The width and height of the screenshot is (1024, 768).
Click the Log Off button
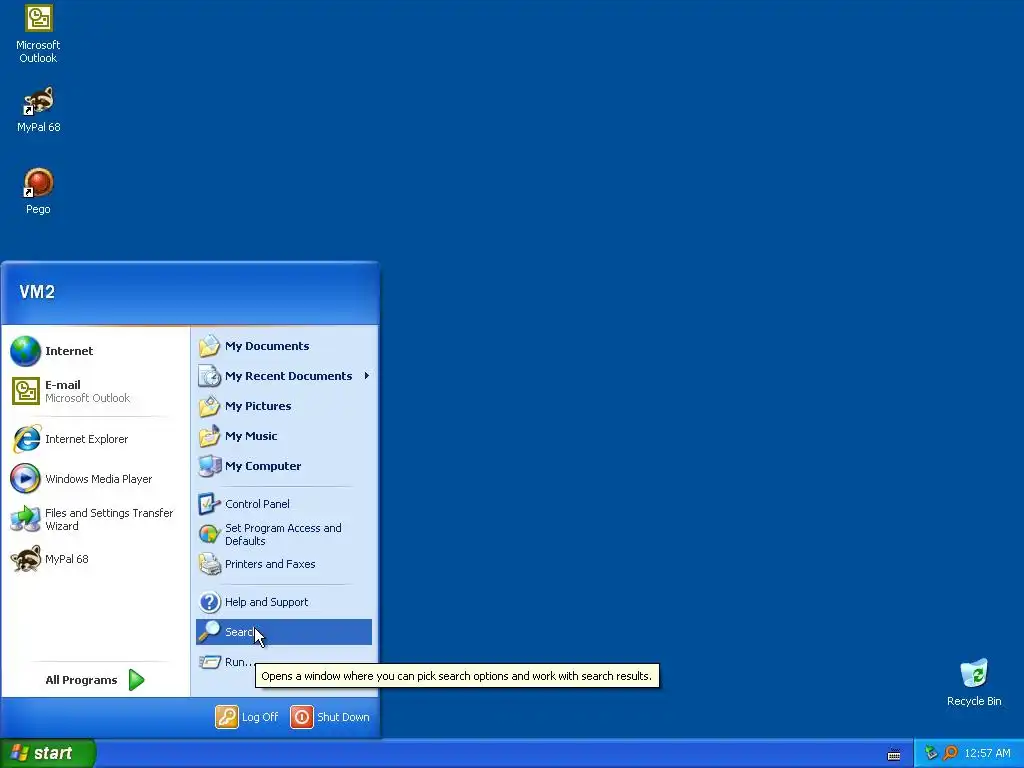247,717
